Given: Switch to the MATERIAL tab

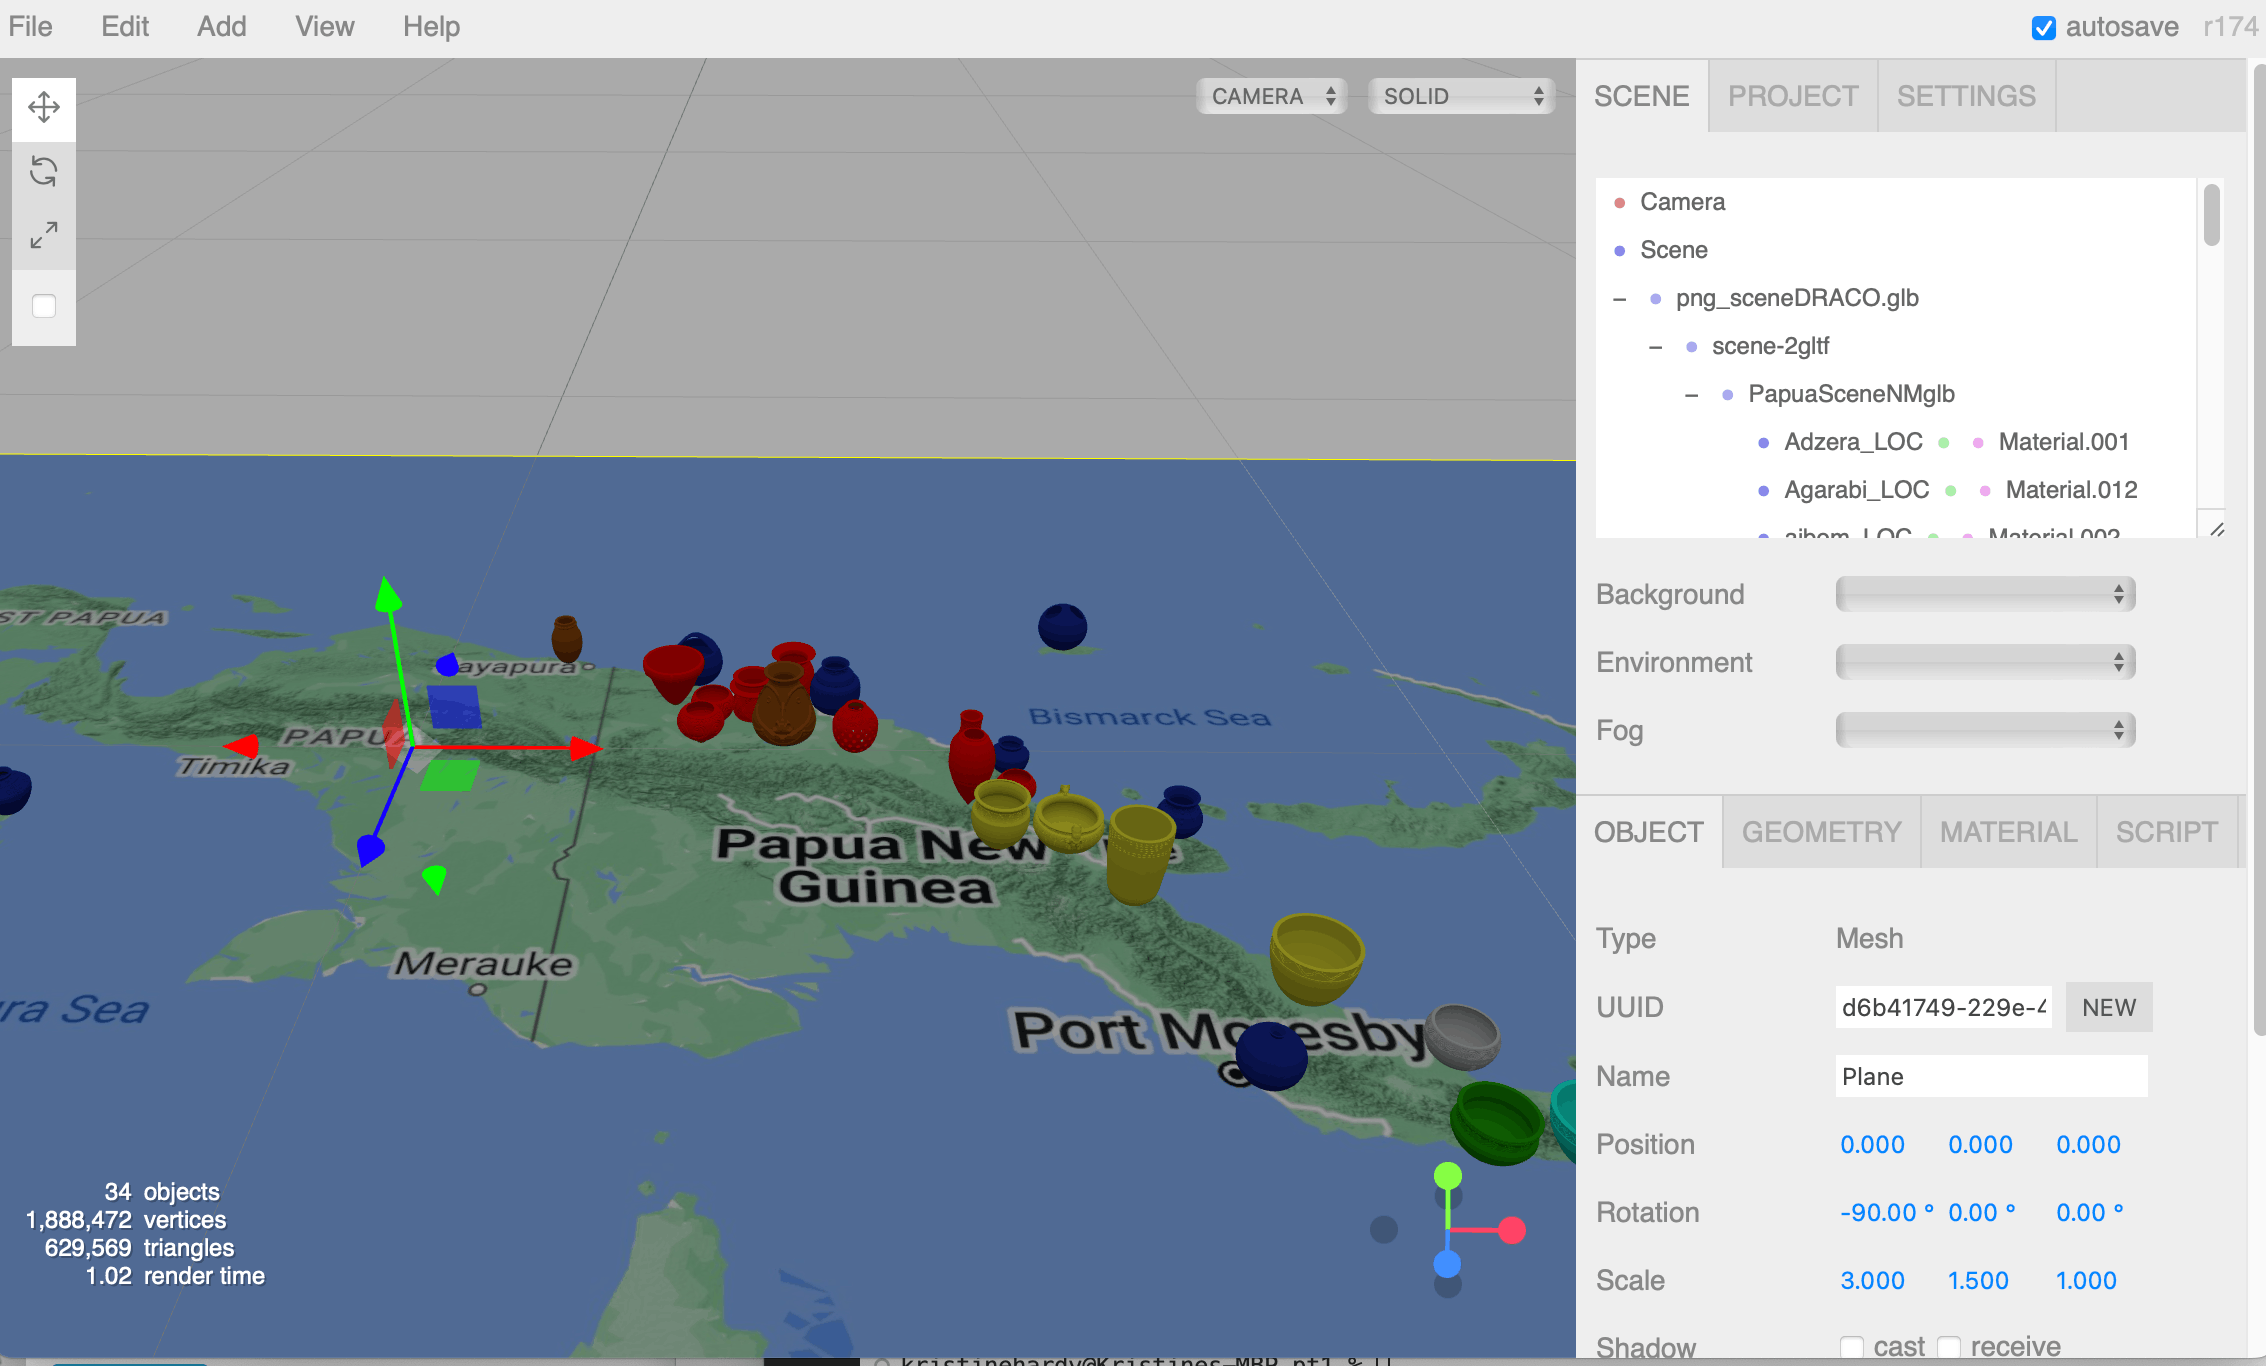Looking at the screenshot, I should point(2008,832).
